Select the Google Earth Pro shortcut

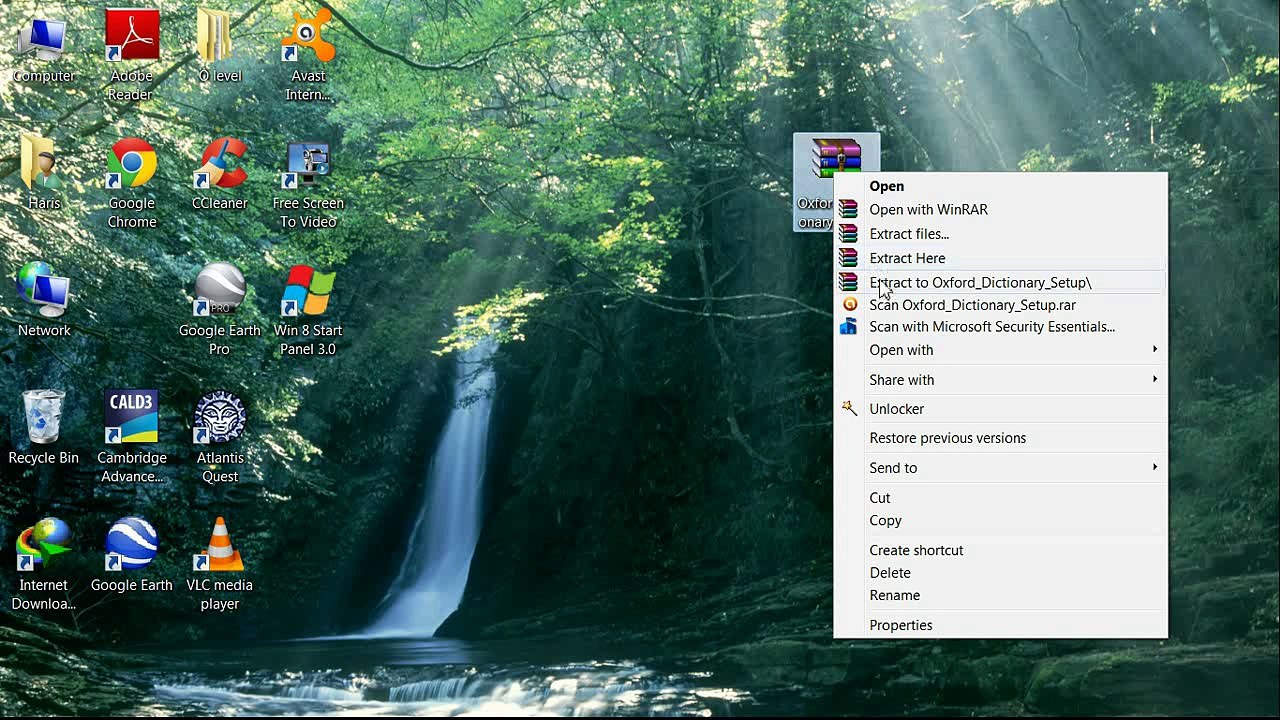tap(219, 311)
